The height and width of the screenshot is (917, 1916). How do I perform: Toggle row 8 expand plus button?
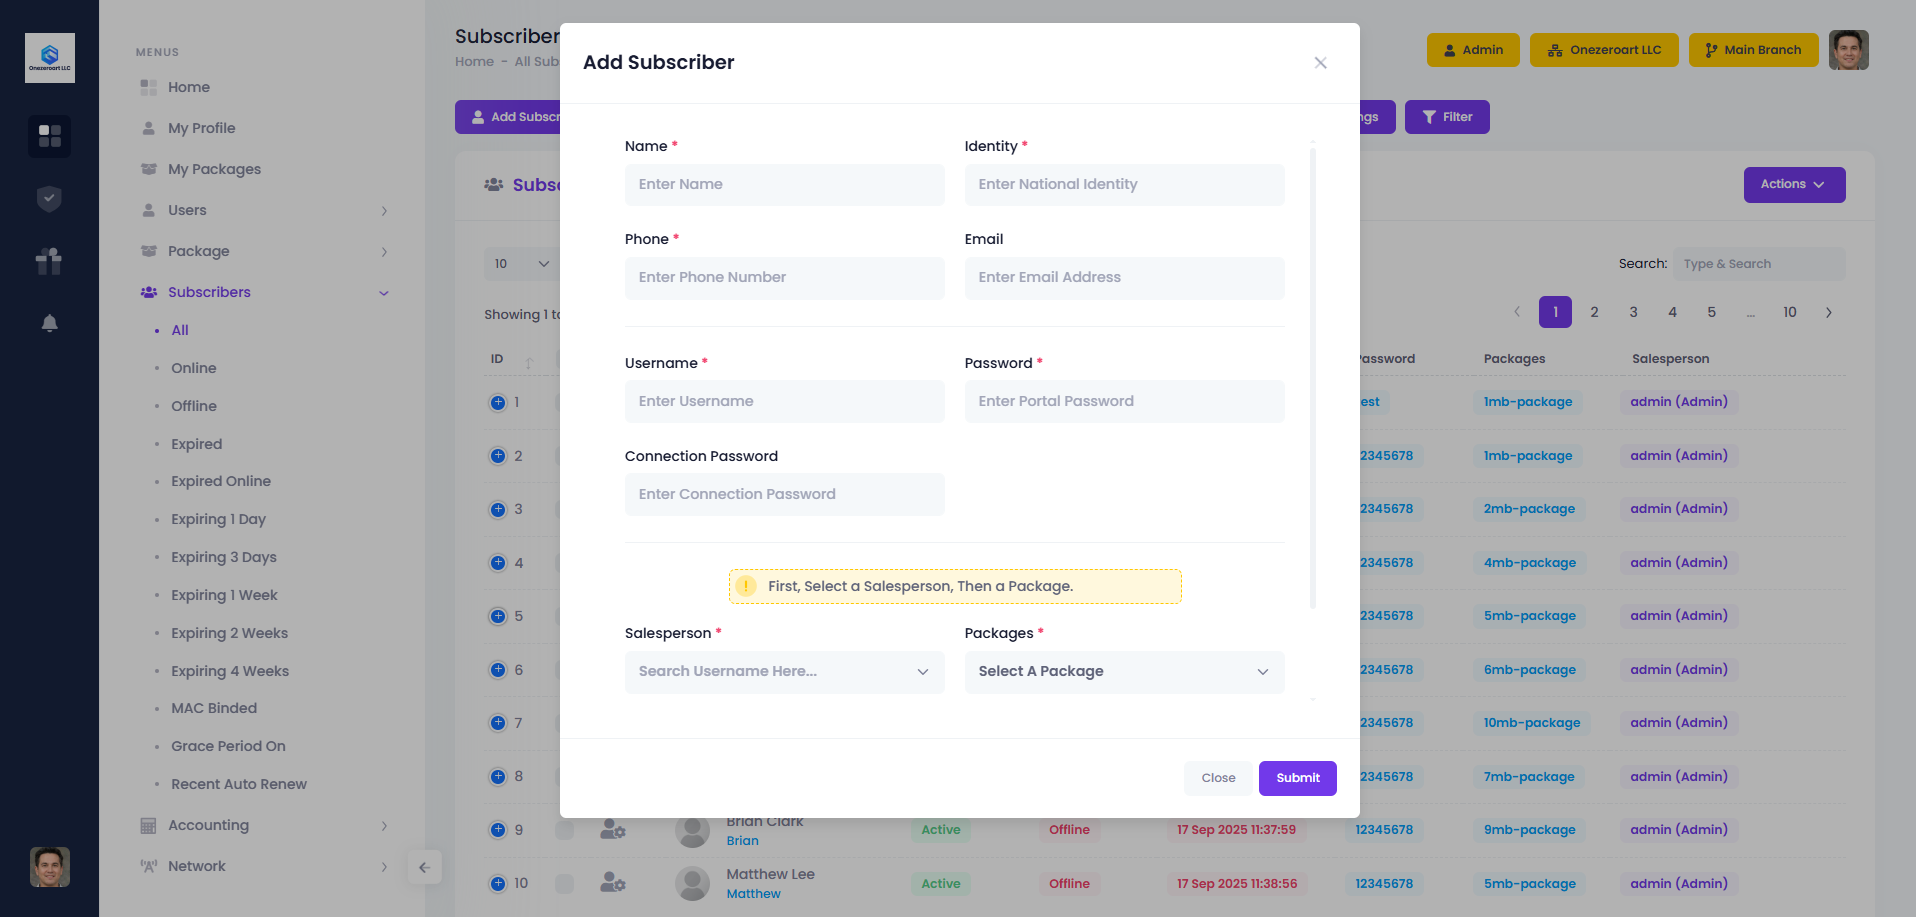[x=498, y=776]
